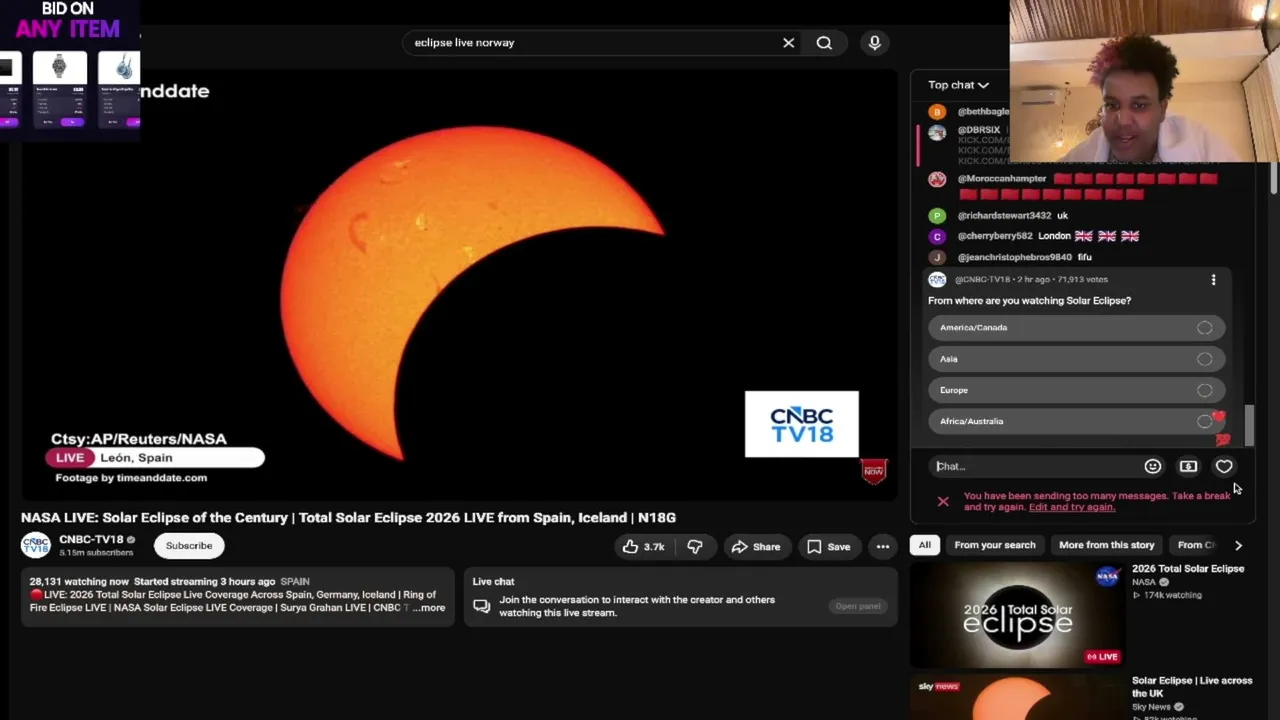Click the Chat message input
The image size is (1280, 720).
tap(1035, 466)
